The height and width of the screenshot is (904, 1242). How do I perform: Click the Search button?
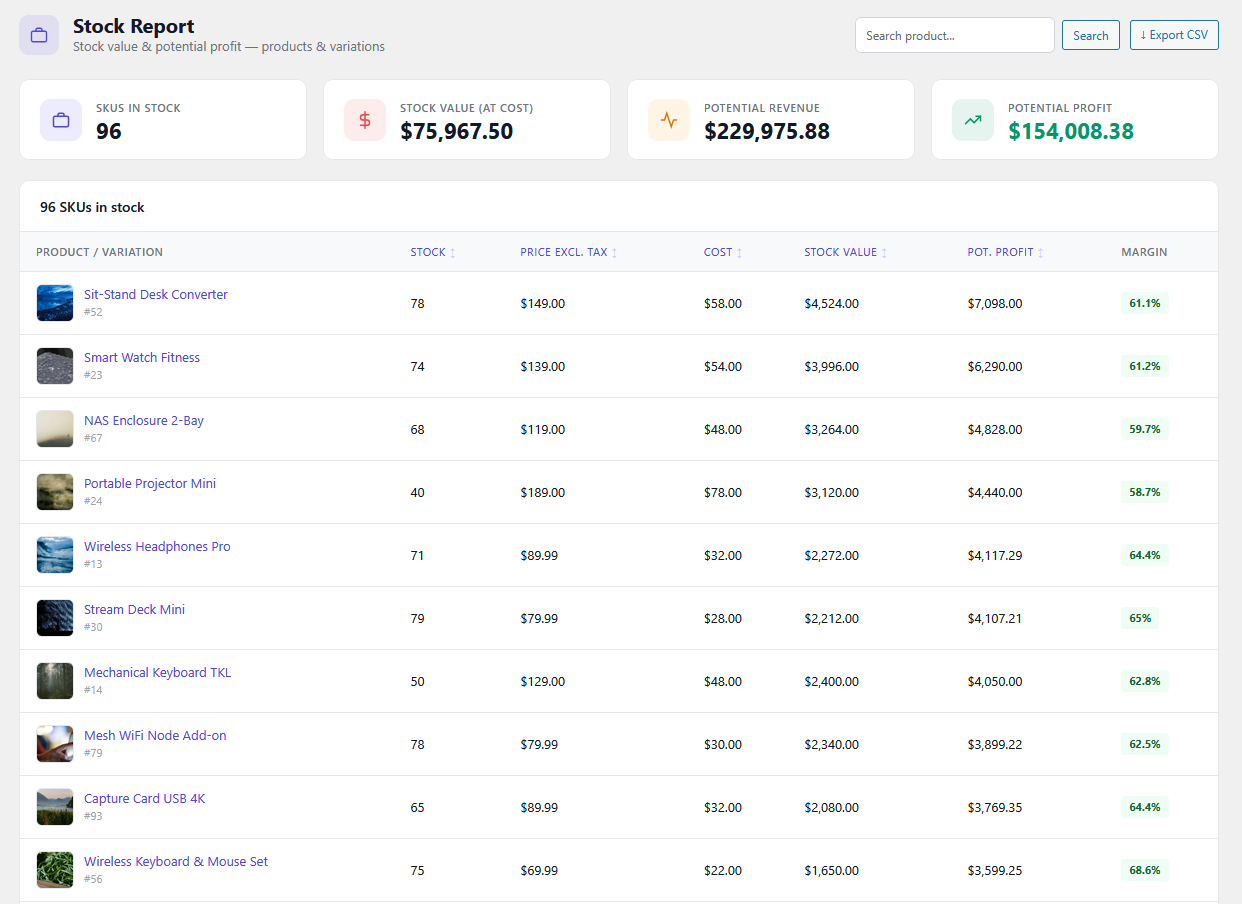point(1090,35)
